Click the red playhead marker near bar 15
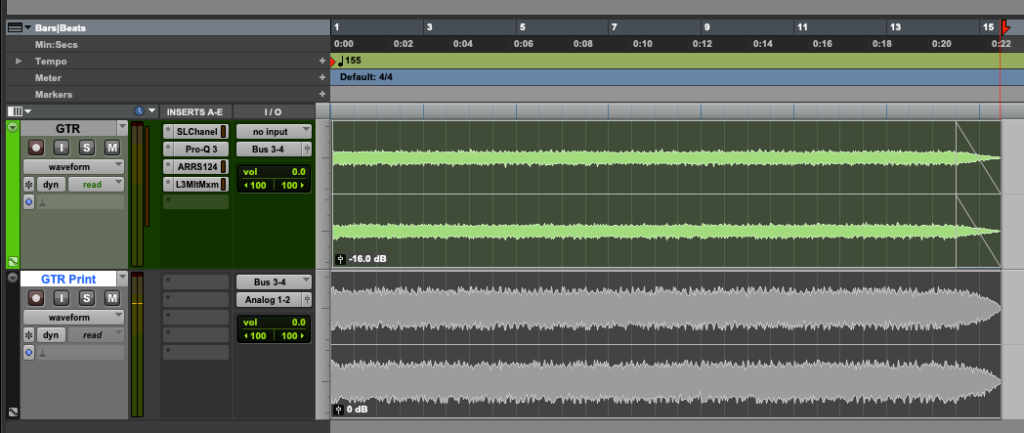This screenshot has width=1024, height=433. [x=1005, y=27]
